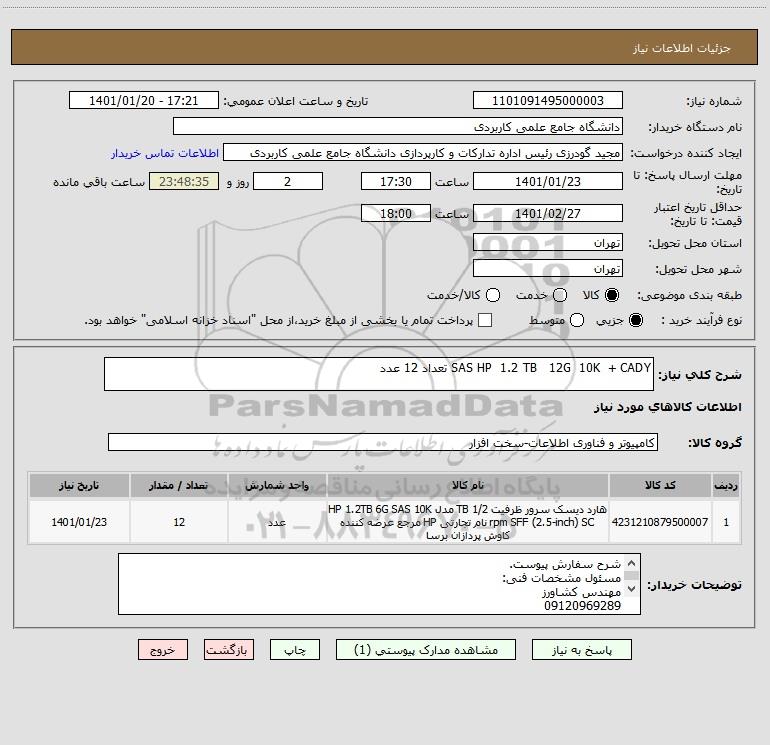Select the کالا radio button
770x745 pixels.
point(612,295)
